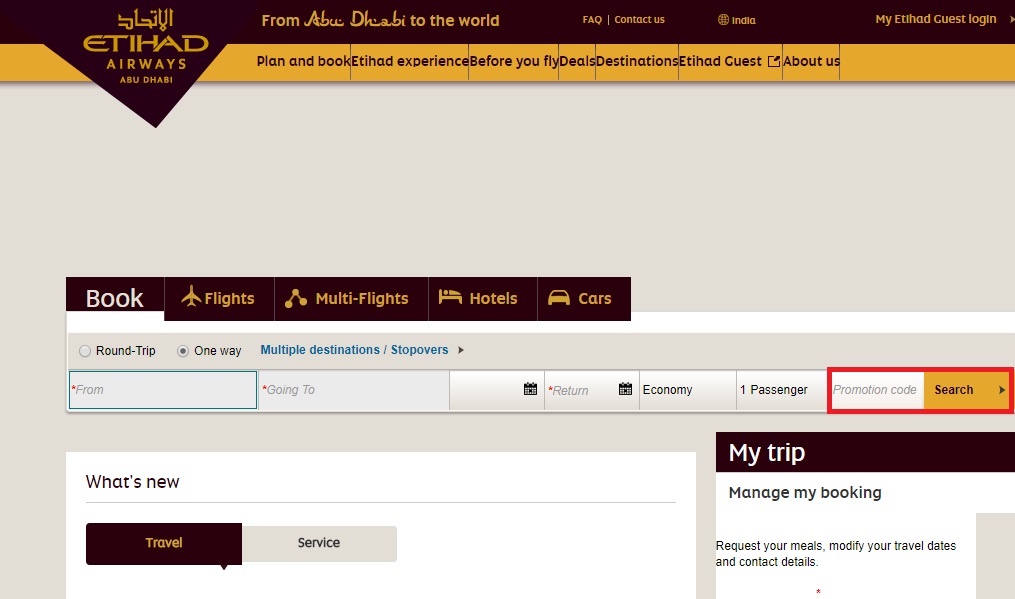This screenshot has height=599, width=1015.
Task: Click the Return date field
Action: pyautogui.click(x=592, y=390)
